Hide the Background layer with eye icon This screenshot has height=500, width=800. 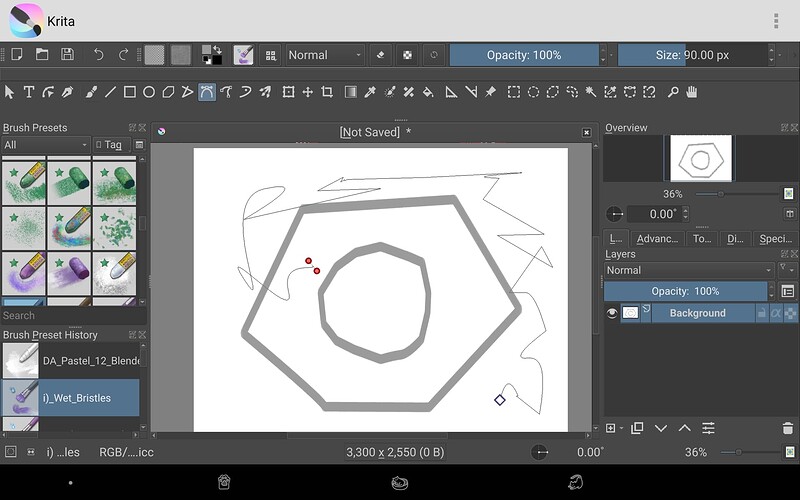click(x=612, y=313)
